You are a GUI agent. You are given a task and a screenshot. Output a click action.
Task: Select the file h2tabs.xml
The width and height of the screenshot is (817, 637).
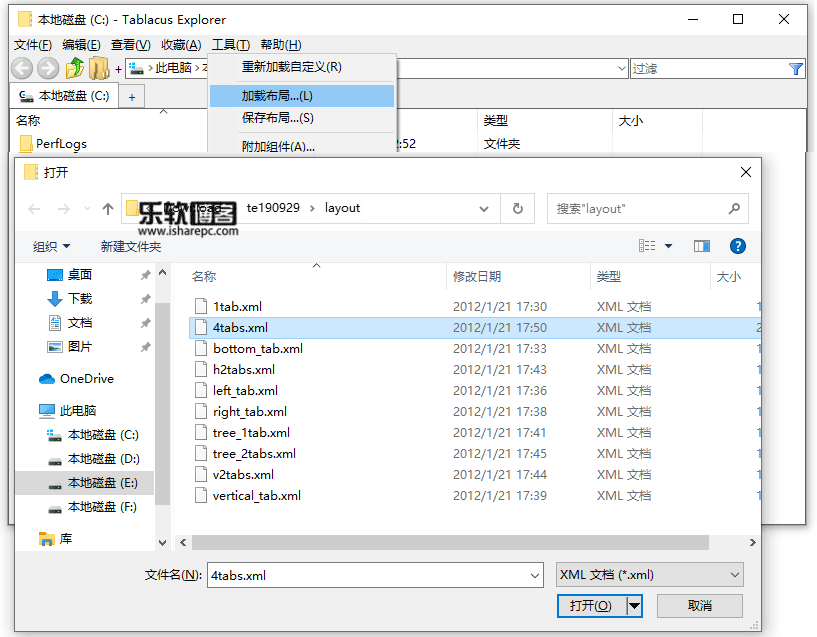pos(243,369)
